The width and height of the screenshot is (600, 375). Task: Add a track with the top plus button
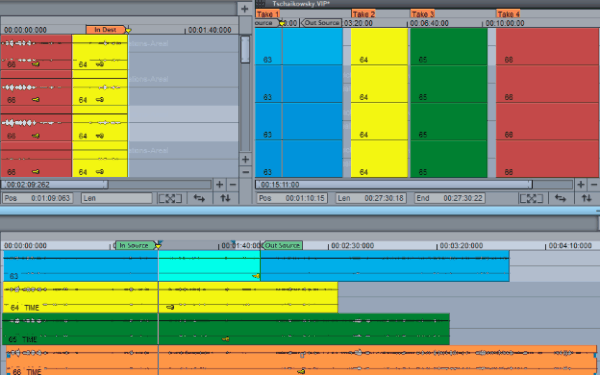(245, 9)
